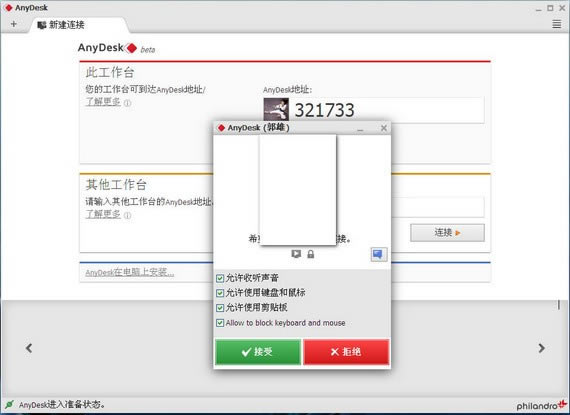This screenshot has height=415, width=570.
Task: Click the green connection status icon
Action: point(9,404)
